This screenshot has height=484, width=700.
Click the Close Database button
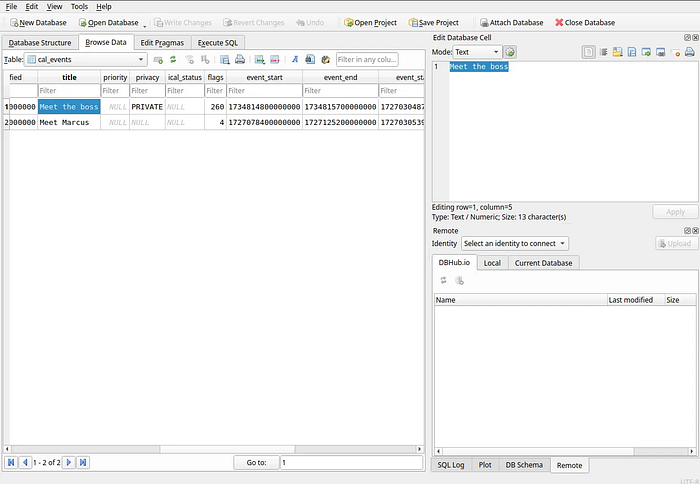click(x=585, y=22)
